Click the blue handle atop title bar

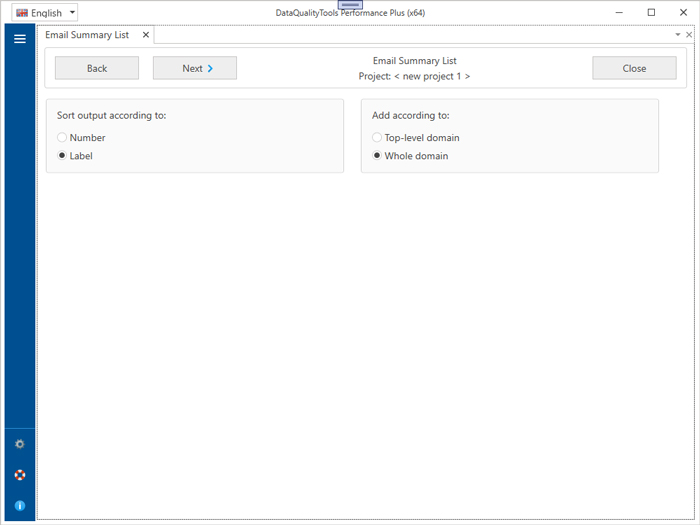pos(350,5)
